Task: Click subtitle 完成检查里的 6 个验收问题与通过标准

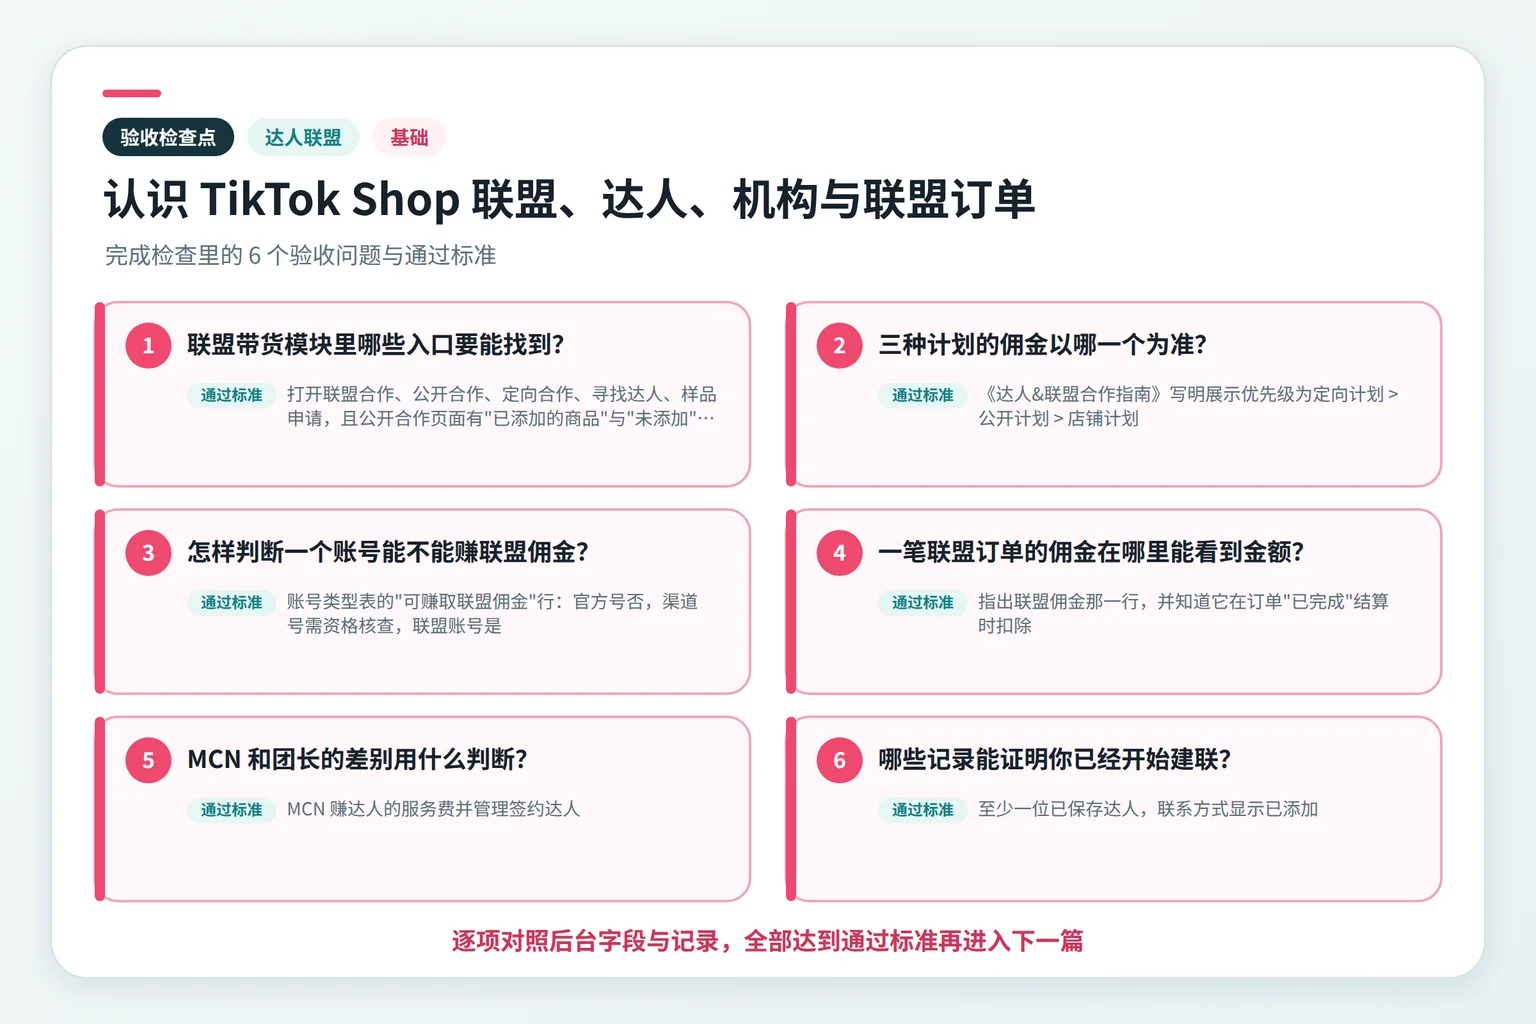Action: click(300, 255)
